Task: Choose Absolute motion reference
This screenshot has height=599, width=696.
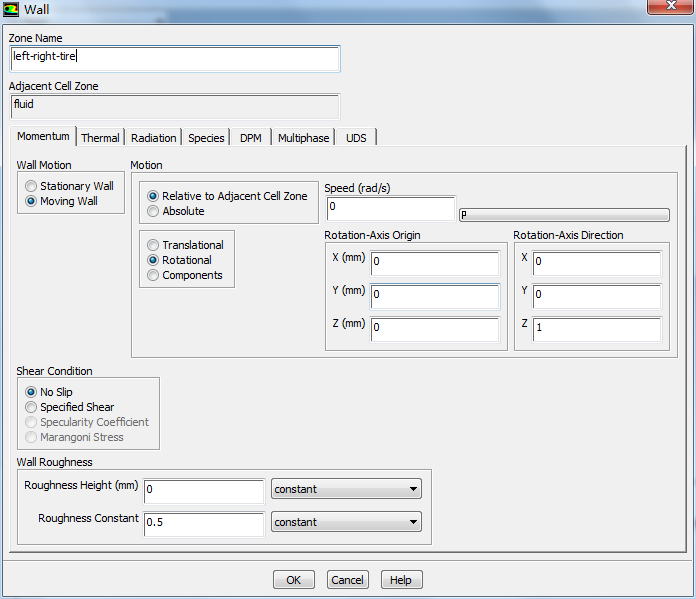Action: (153, 211)
